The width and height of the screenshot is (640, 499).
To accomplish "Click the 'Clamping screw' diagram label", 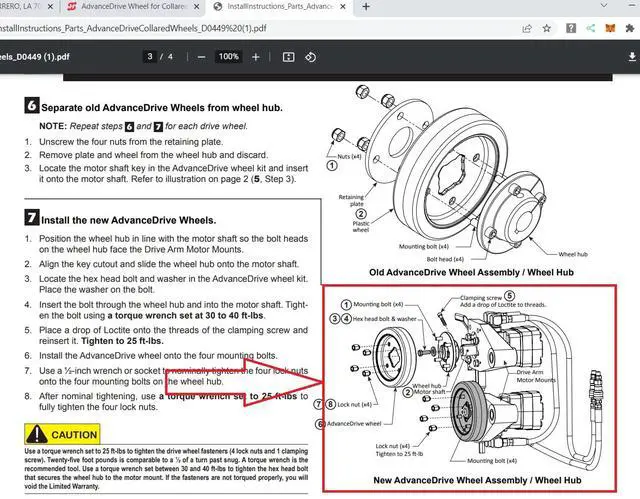I will 481,297.
